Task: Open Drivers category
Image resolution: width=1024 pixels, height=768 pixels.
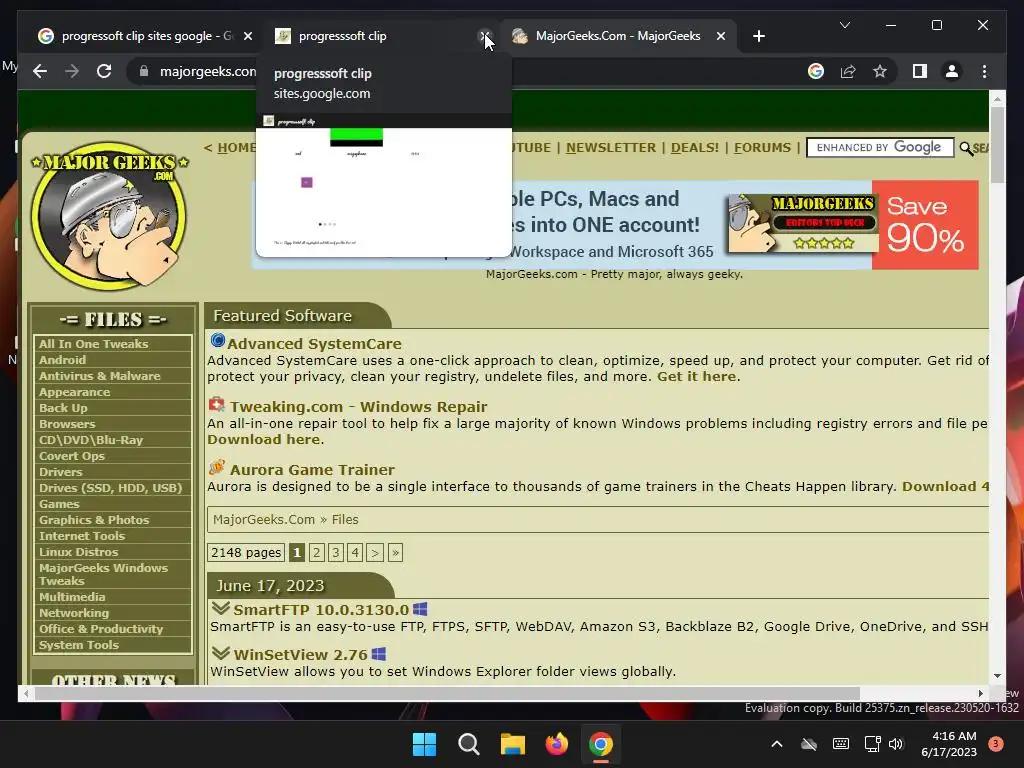Action: click(60, 472)
